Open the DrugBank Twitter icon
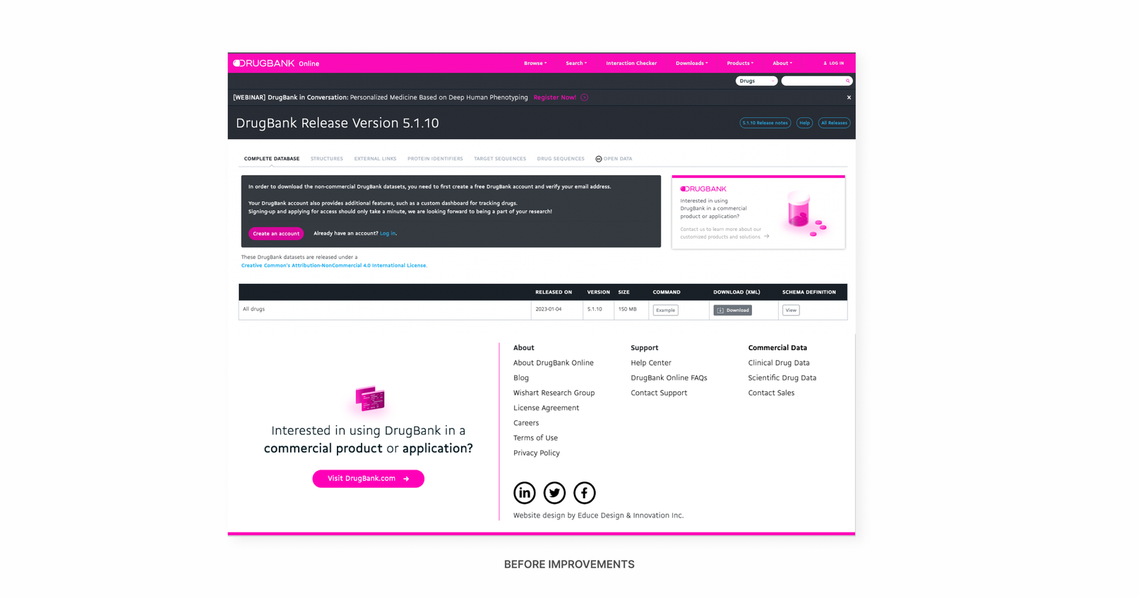Image resolution: width=1139 pixels, height=598 pixels. 554,493
